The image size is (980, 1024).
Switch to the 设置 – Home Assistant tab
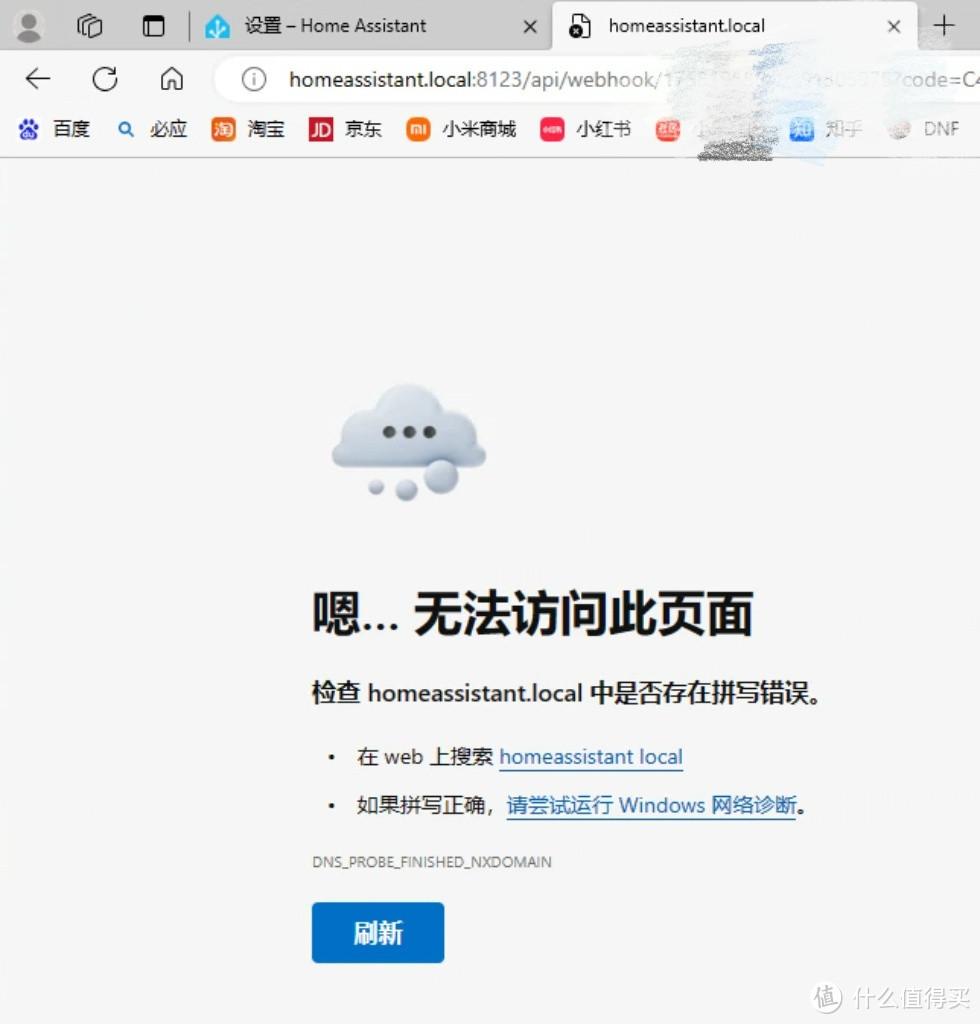pyautogui.click(x=335, y=26)
